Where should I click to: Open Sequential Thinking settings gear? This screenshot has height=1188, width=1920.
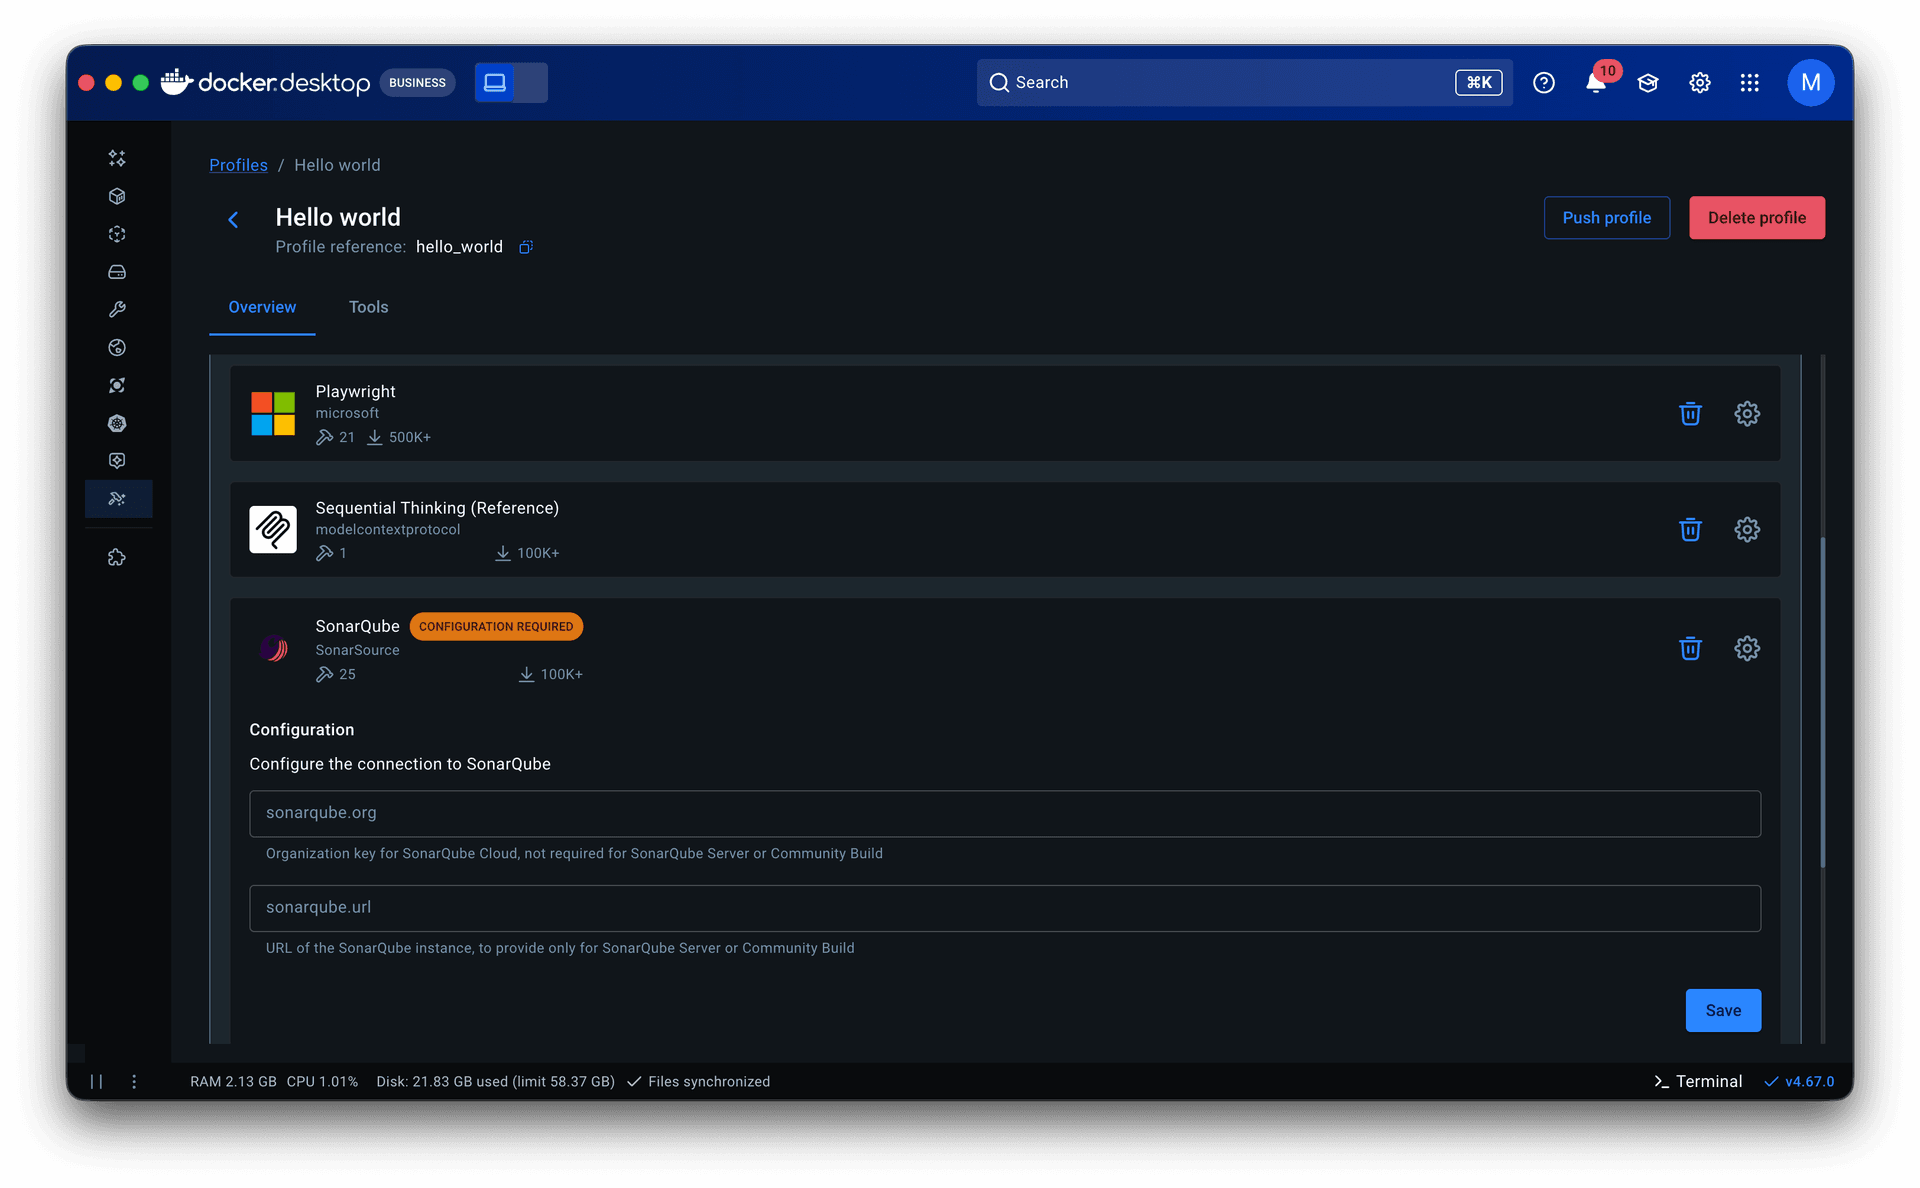coord(1746,529)
